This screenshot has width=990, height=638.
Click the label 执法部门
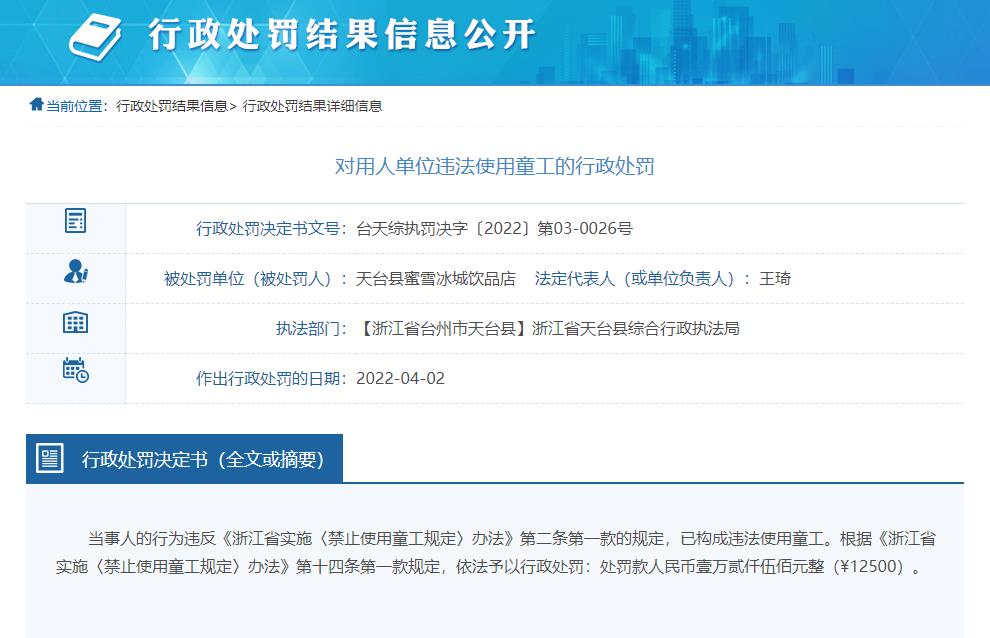307,328
